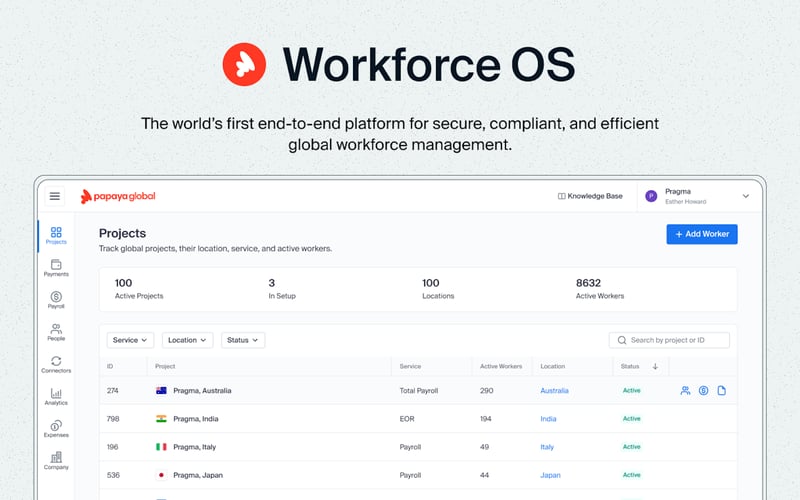The width and height of the screenshot is (800, 500).
Task: Sort by Status column arrow
Action: pyautogui.click(x=655, y=366)
